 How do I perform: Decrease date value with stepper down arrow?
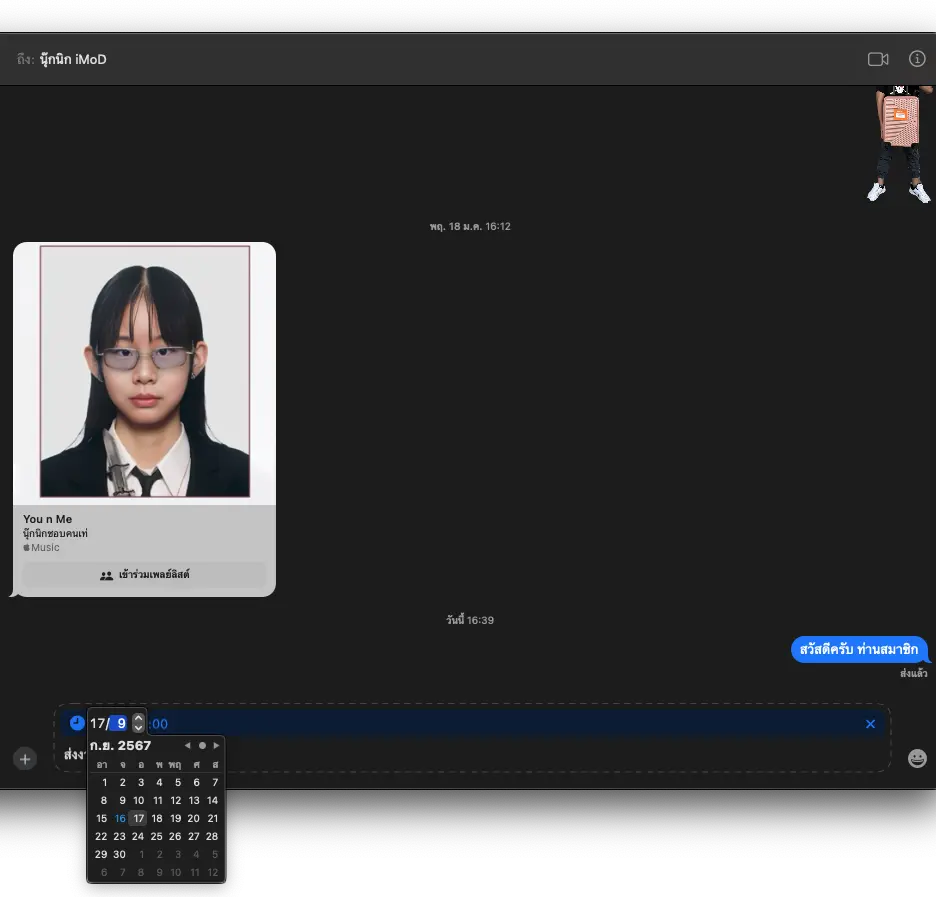[139, 728]
